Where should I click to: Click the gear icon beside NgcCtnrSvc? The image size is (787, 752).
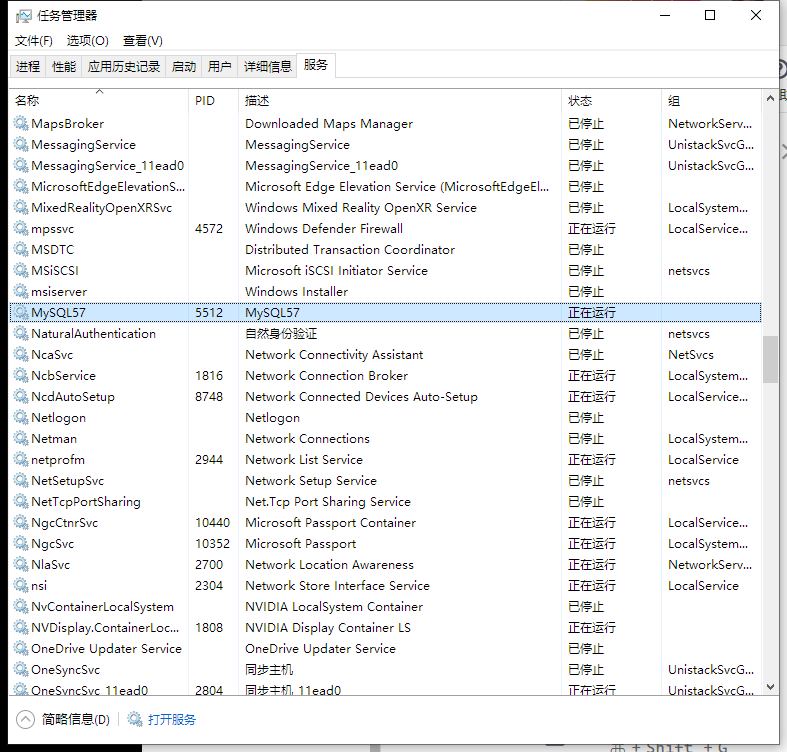click(x=21, y=523)
